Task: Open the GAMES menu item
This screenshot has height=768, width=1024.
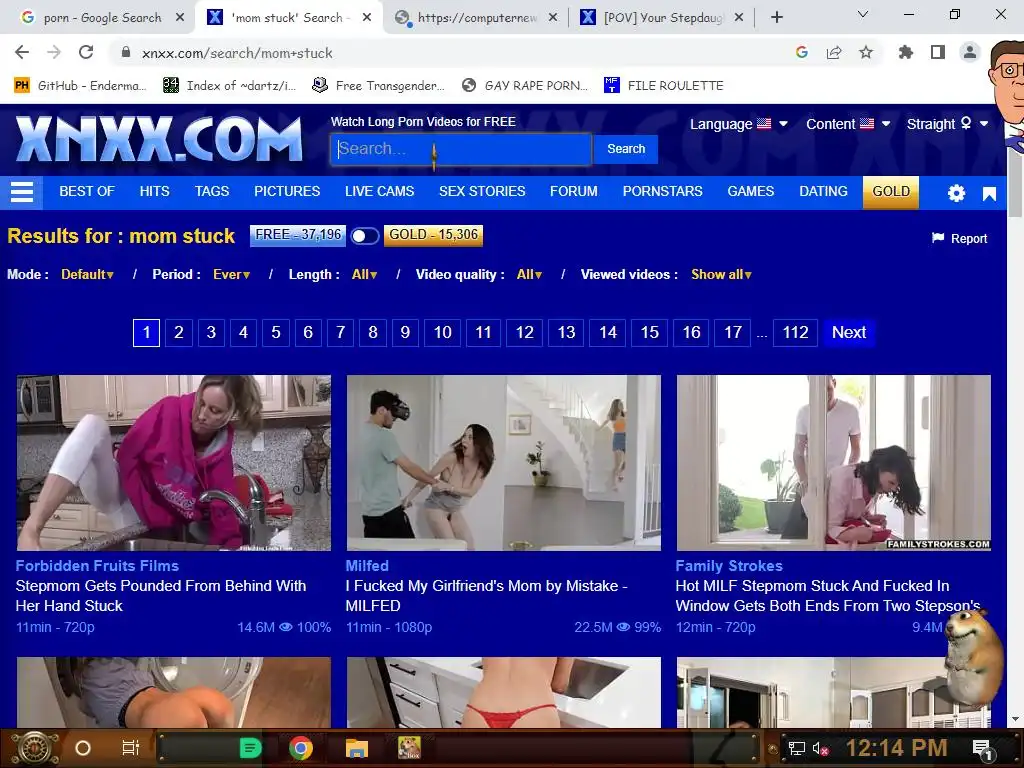Action: point(750,191)
